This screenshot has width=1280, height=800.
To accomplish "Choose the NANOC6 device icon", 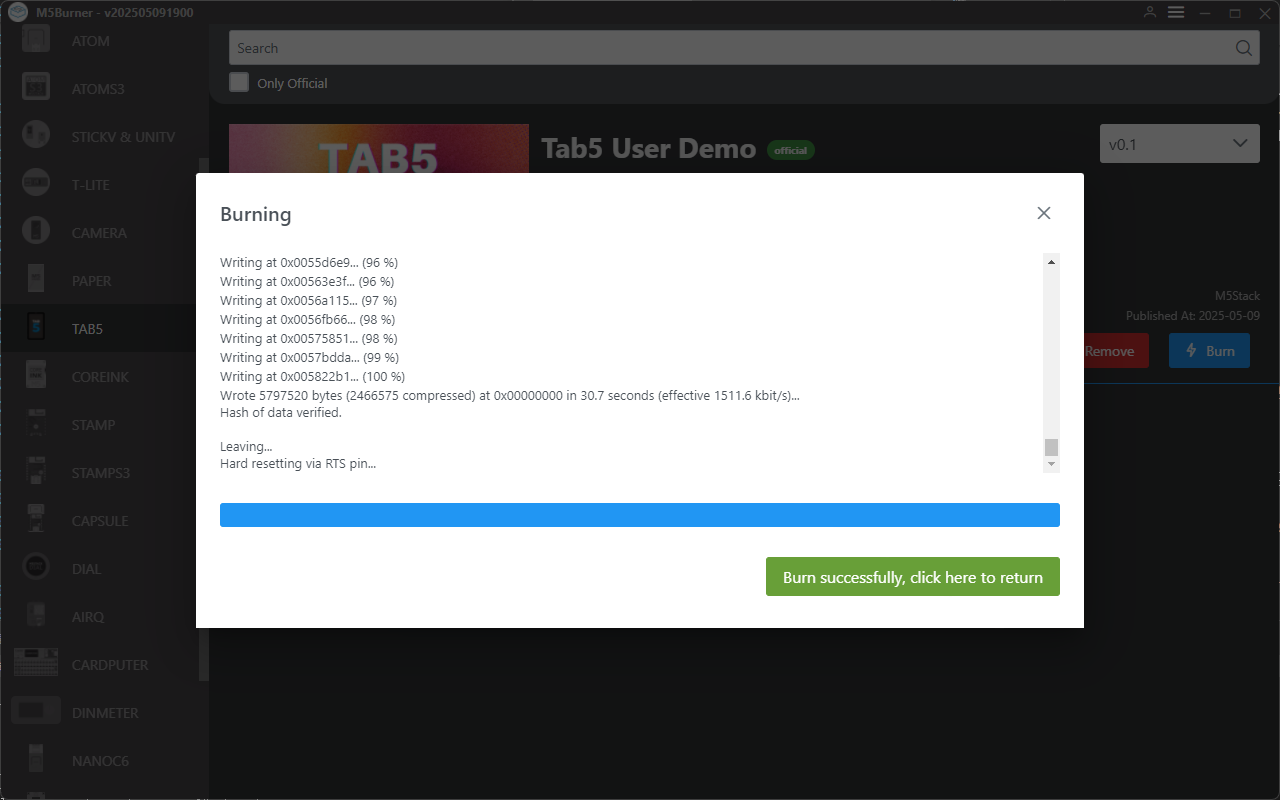I will [x=36, y=760].
